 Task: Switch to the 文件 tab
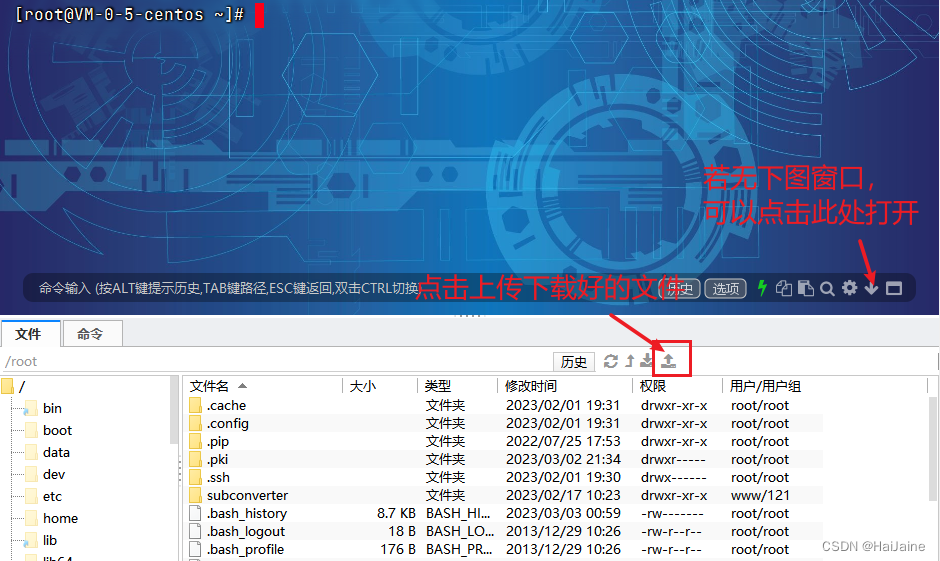click(30, 334)
